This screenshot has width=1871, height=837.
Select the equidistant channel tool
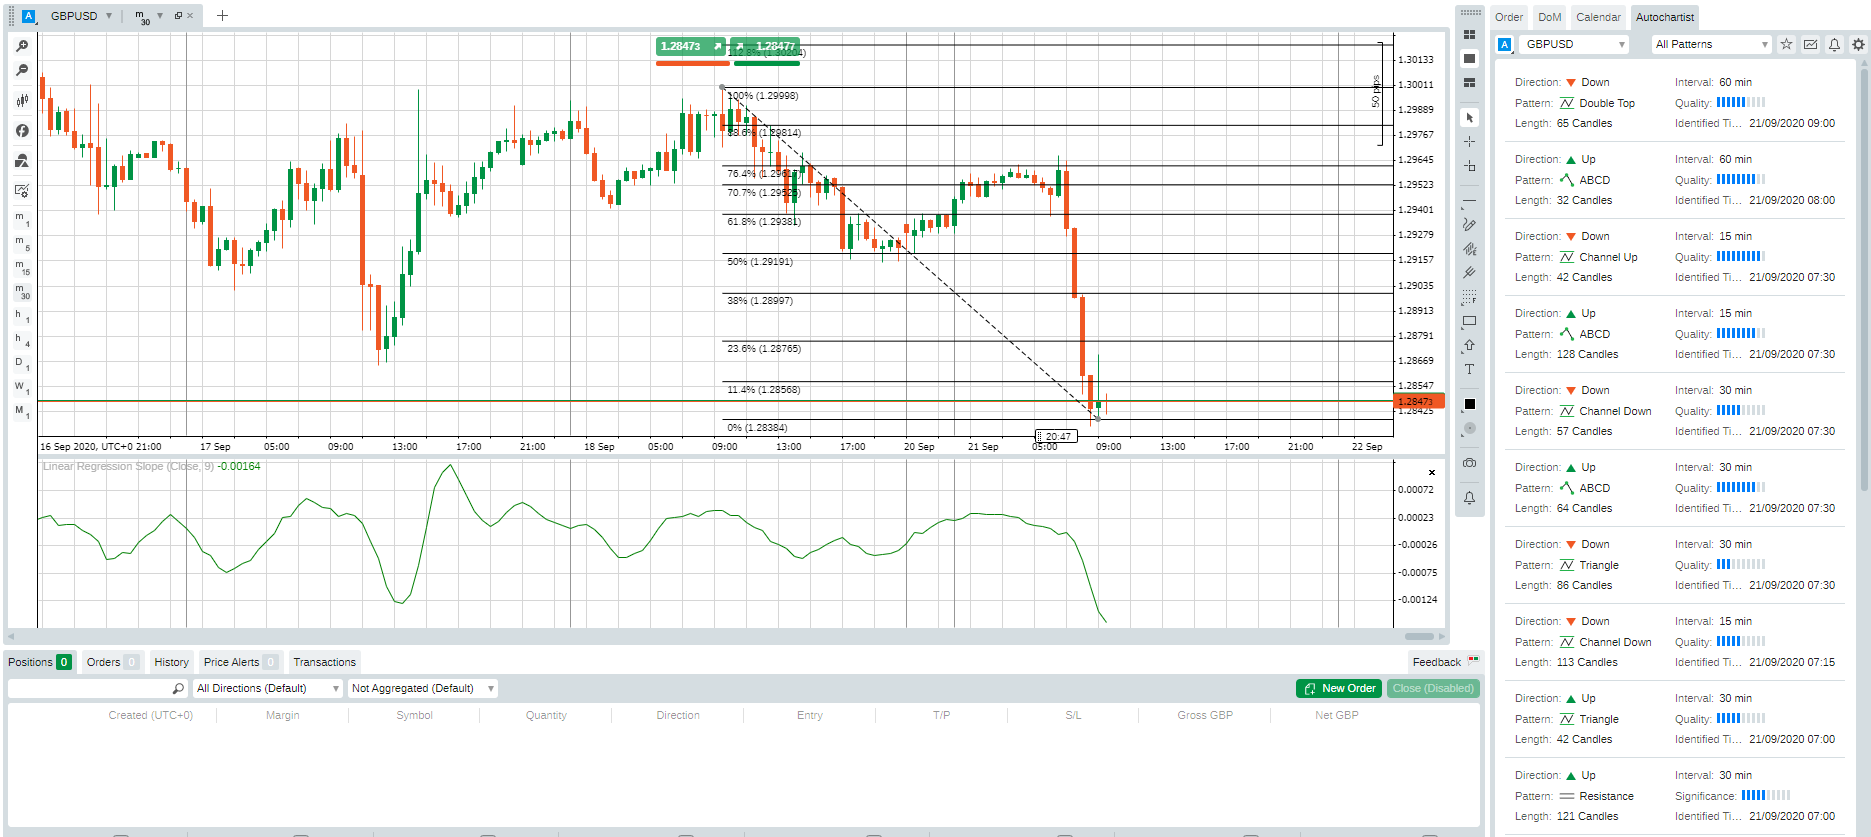tap(1469, 249)
